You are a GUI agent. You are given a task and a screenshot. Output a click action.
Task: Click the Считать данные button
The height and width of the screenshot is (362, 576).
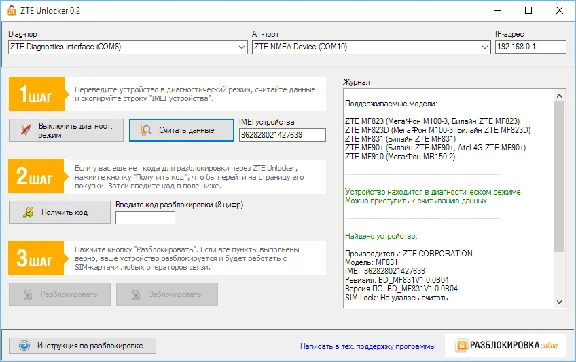(x=181, y=130)
